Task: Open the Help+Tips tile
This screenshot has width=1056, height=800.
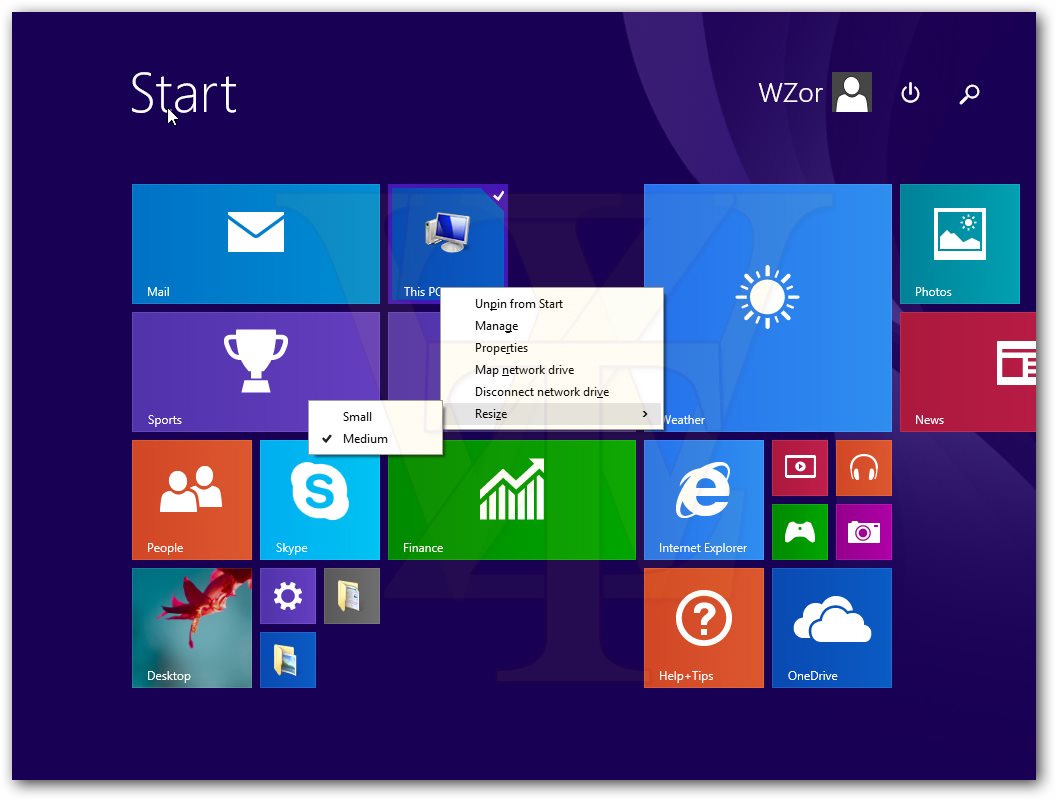Action: (x=704, y=628)
